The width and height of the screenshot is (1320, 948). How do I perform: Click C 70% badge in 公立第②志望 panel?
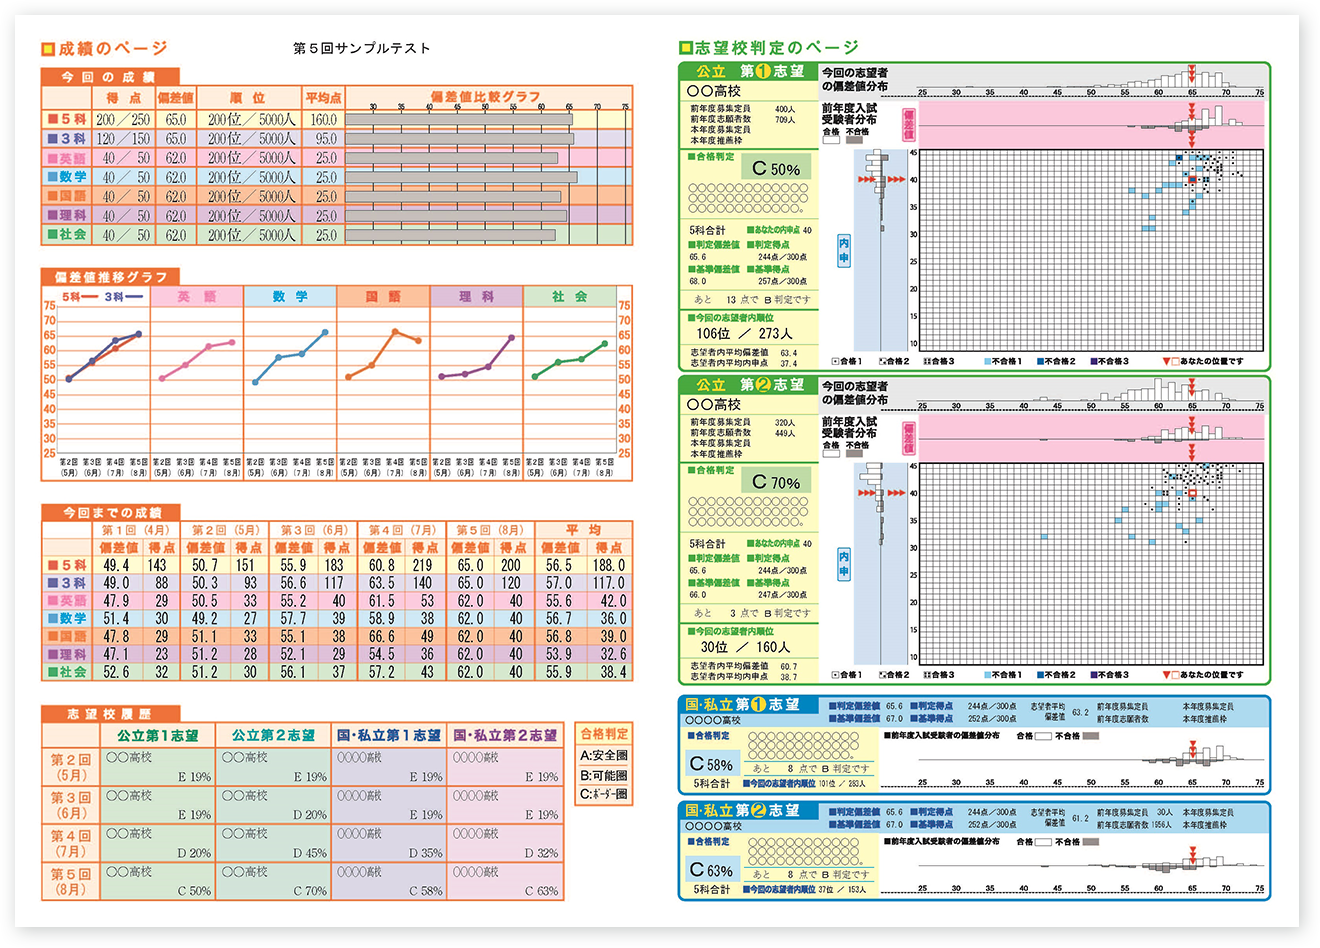pos(776,482)
